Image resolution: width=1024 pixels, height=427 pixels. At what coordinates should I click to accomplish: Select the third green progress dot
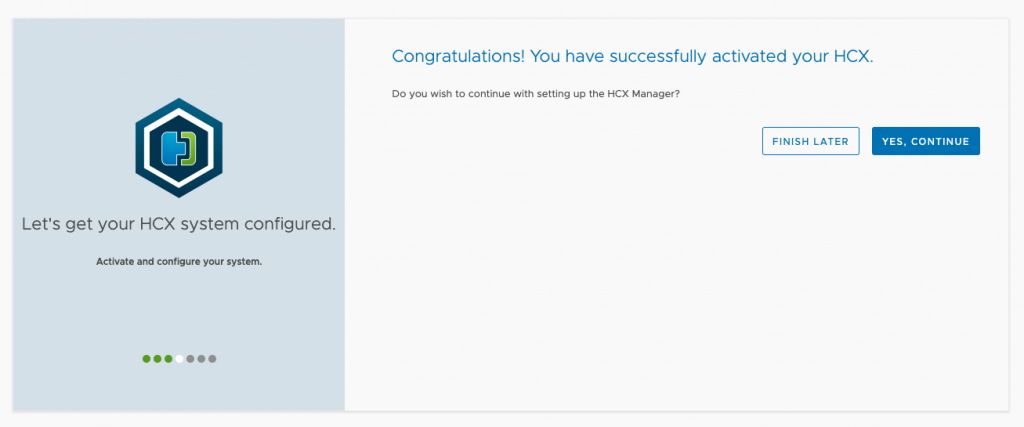[168, 358]
